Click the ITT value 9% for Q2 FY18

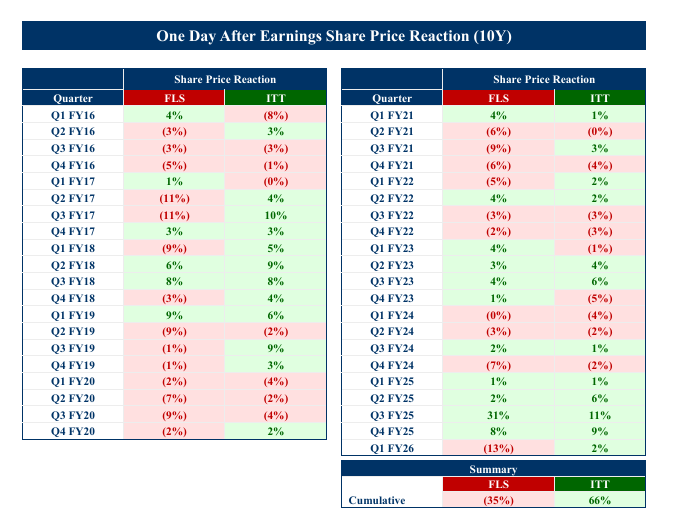[276, 265]
